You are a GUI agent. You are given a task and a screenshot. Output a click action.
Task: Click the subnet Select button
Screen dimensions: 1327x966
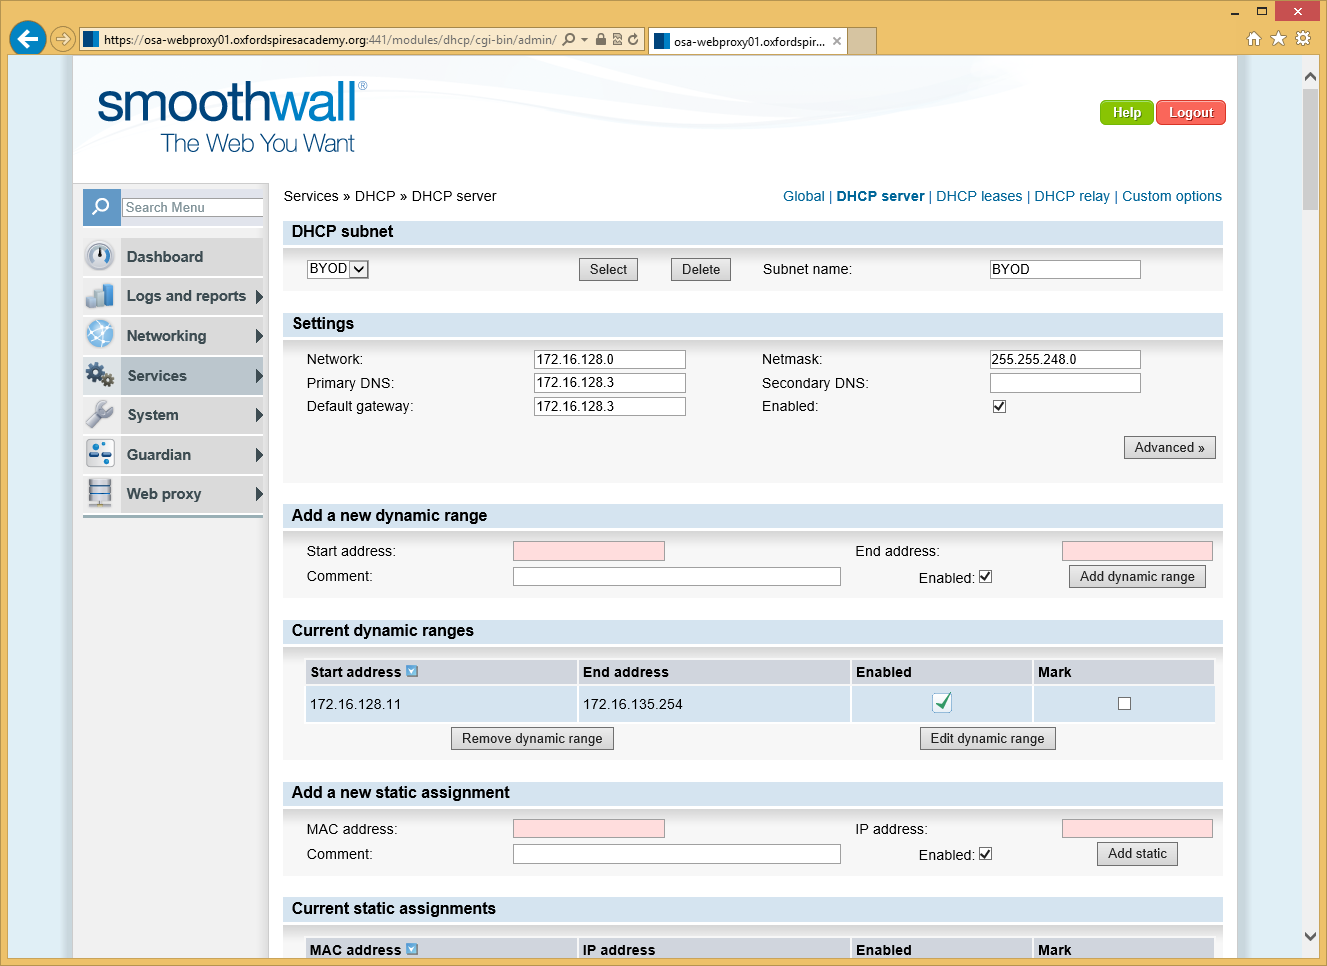click(x=608, y=269)
